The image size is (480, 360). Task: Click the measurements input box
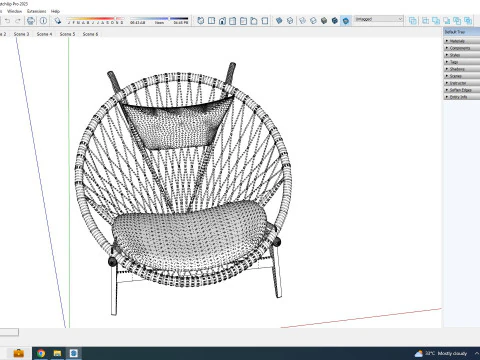[9, 332]
